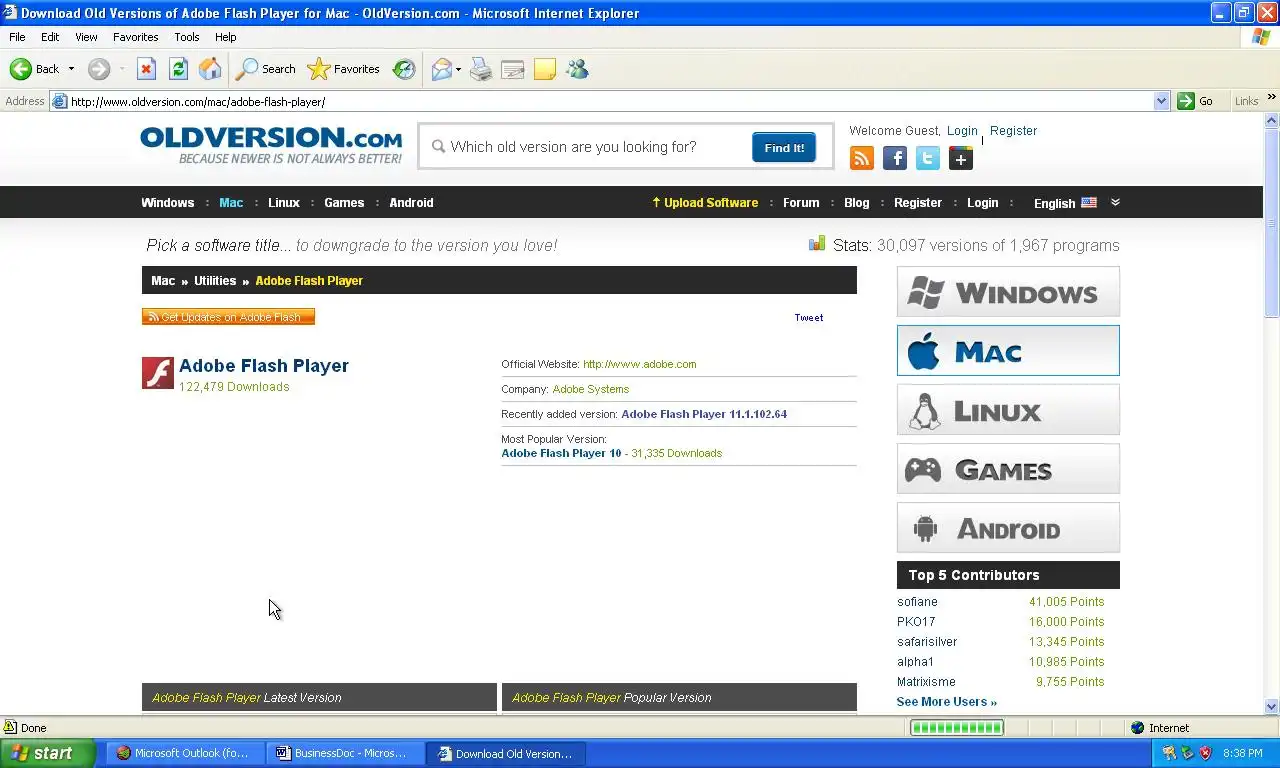Click the Edit toolbar icon
The image size is (1280, 768).
513,69
